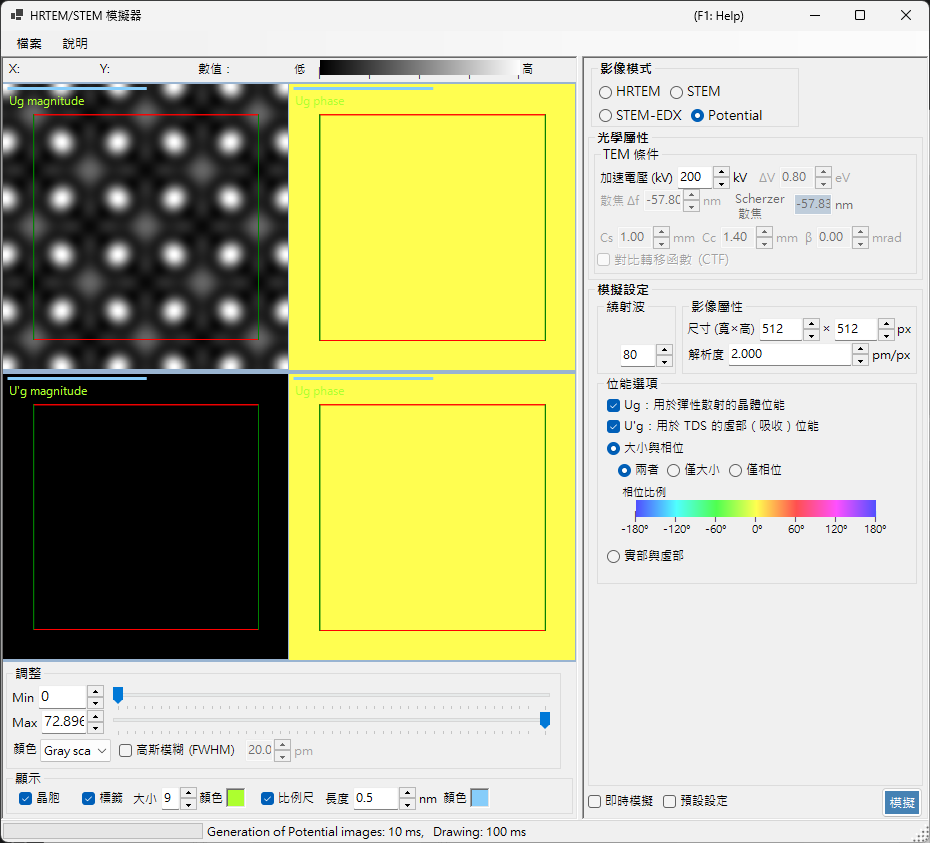Click the green label color swatch
The width and height of the screenshot is (930, 843).
(235, 798)
